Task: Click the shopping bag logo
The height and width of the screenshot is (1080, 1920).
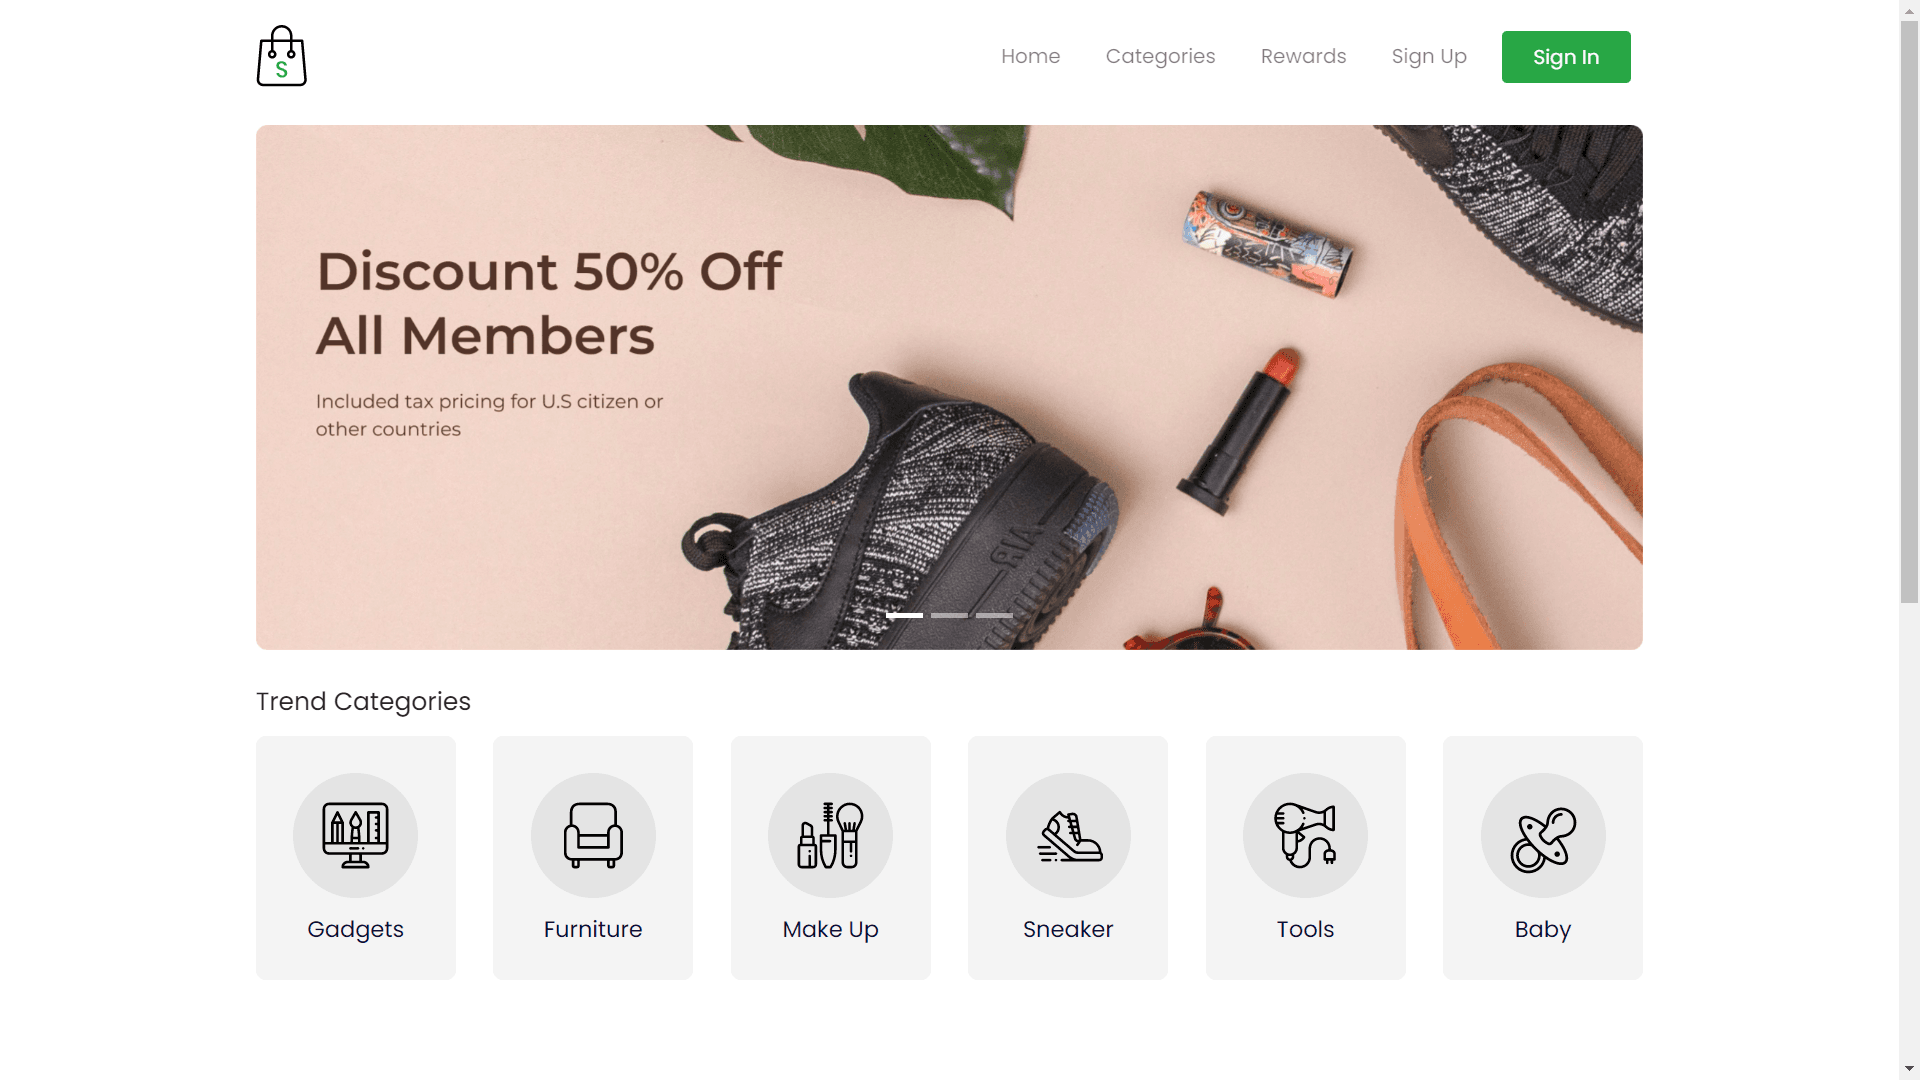Action: click(x=281, y=56)
